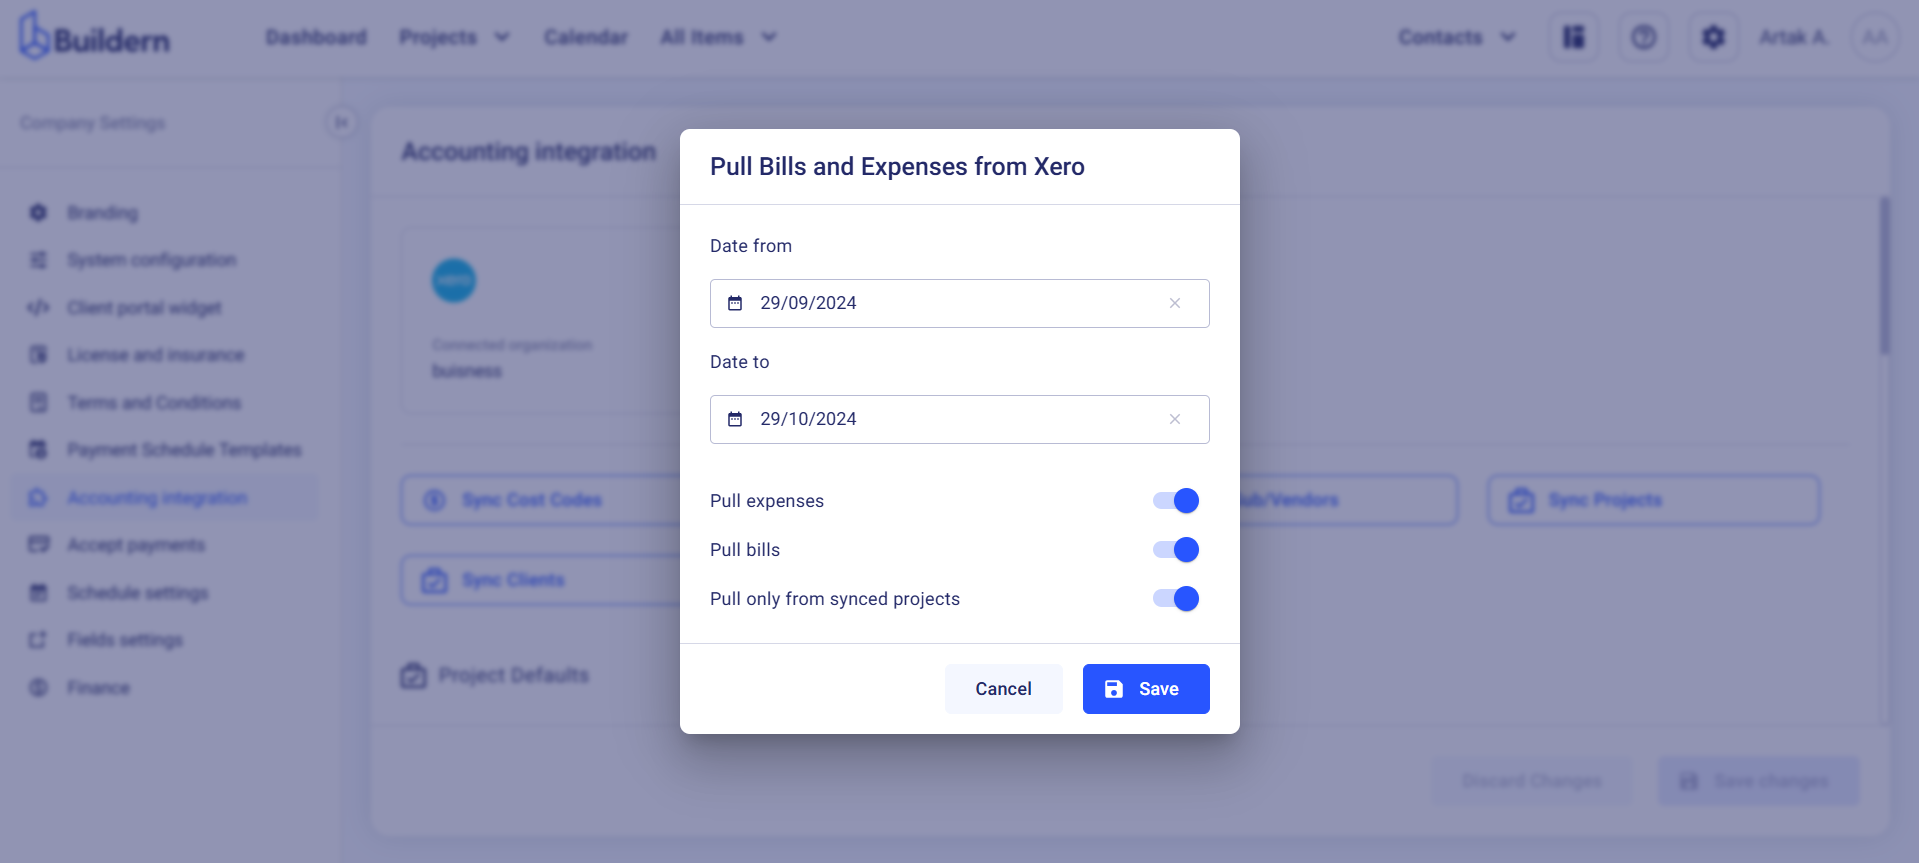Click the Save button in dialog
The height and width of the screenshot is (863, 1919).
click(1146, 689)
